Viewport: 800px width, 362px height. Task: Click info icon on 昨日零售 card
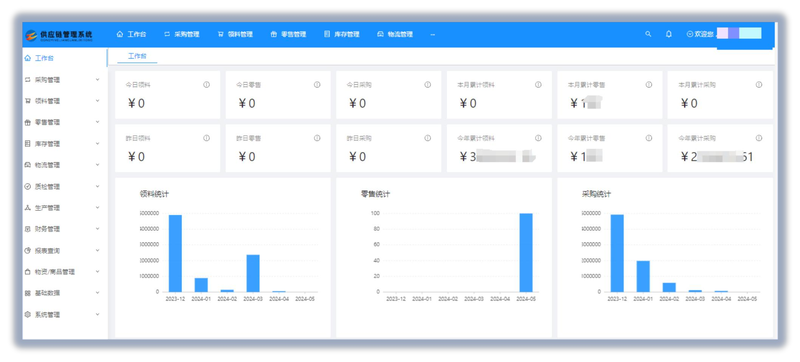(x=317, y=138)
